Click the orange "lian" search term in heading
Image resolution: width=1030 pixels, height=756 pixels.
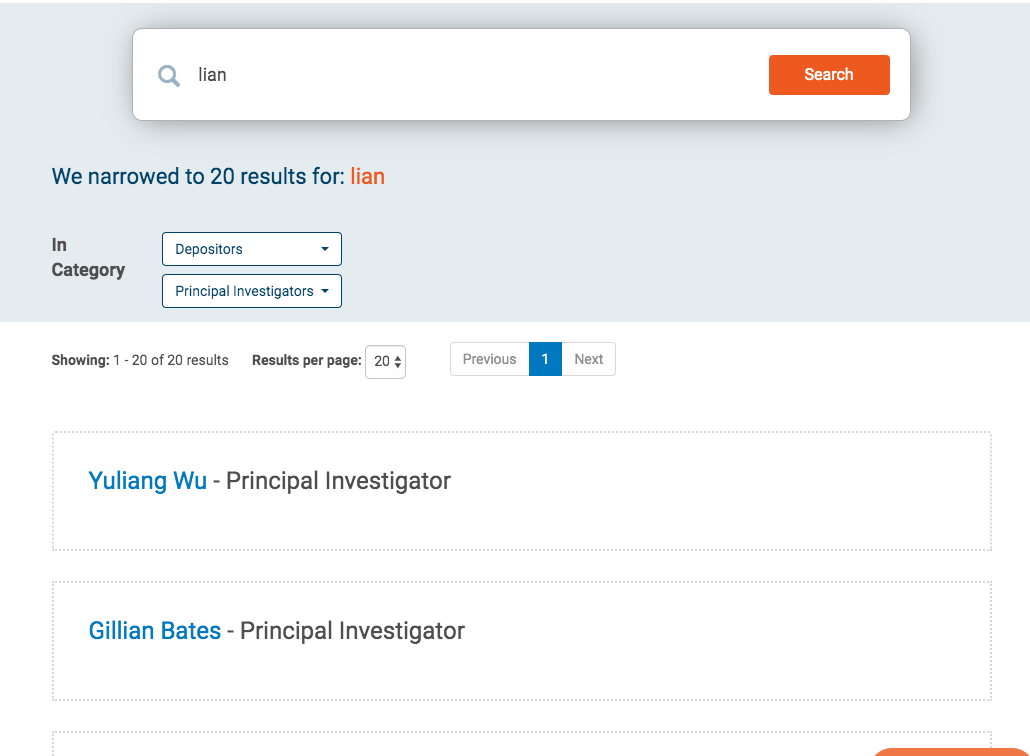click(367, 176)
